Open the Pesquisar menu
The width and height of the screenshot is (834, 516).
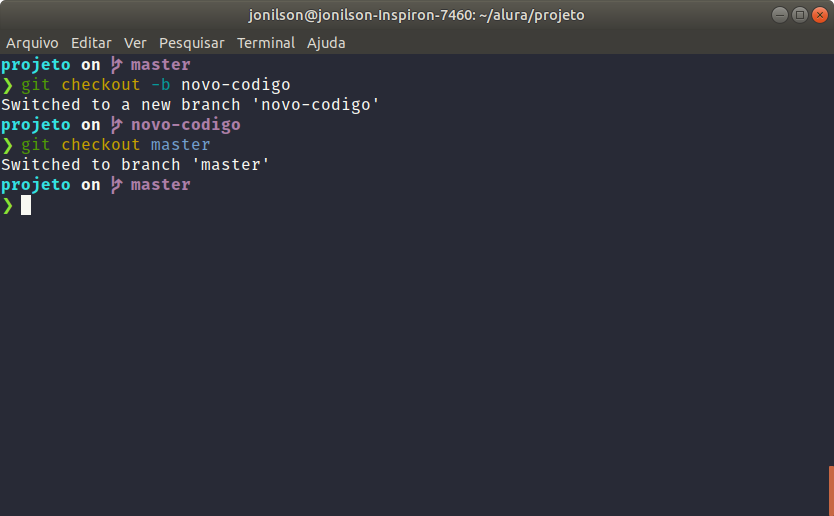coord(192,43)
